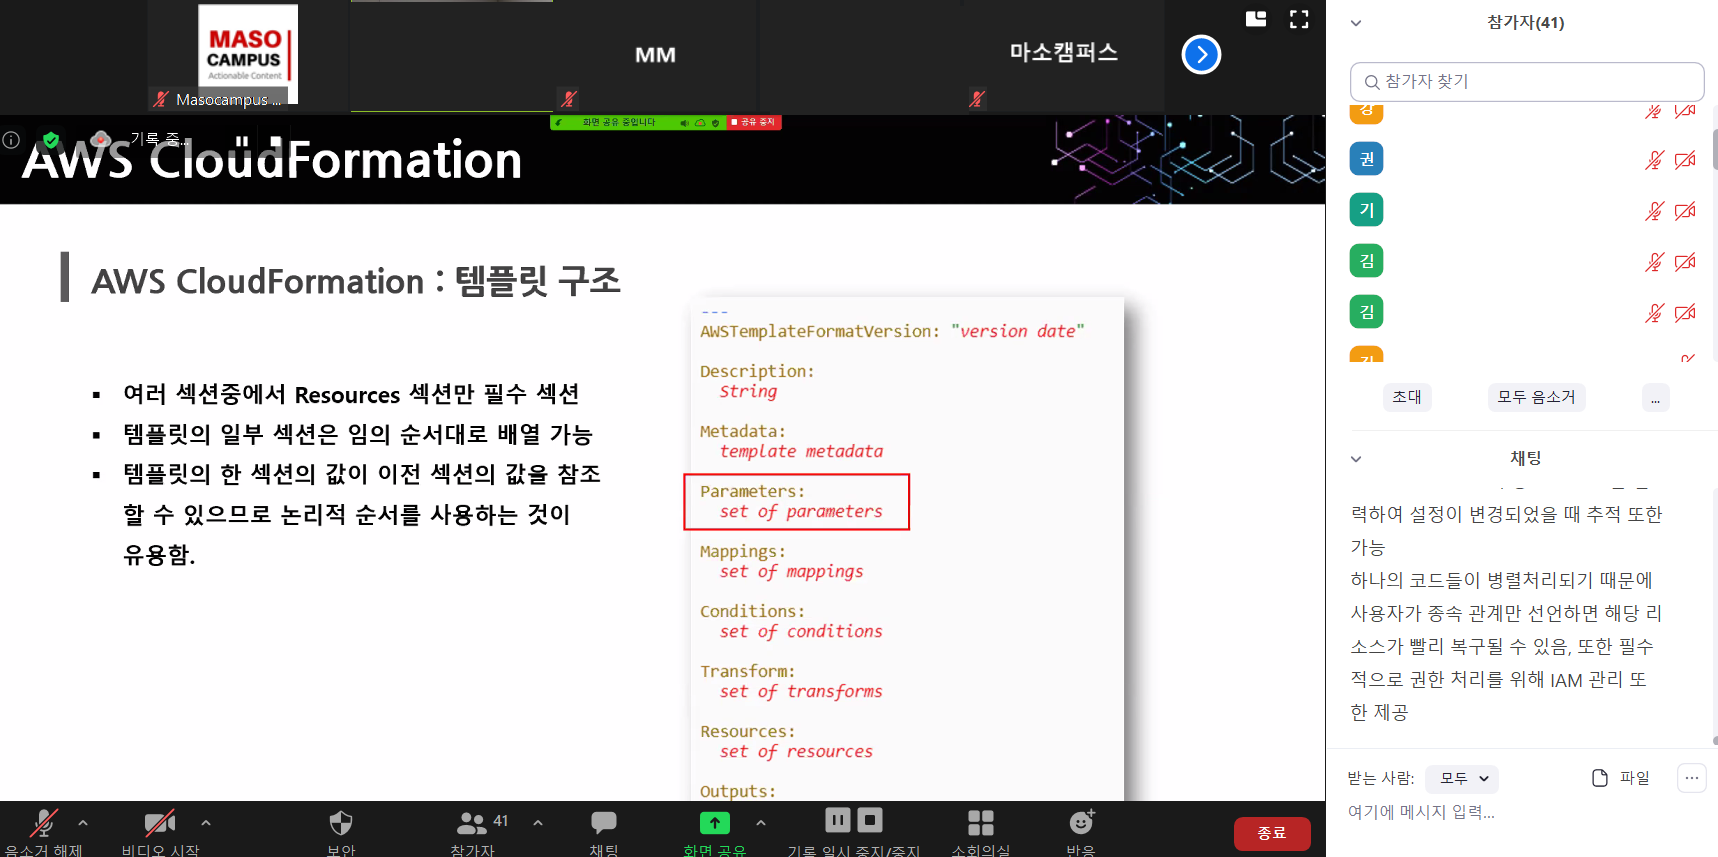1718x857 pixels.
Task: Collapse the 참가자(41) panel chevron
Action: coord(1356,23)
